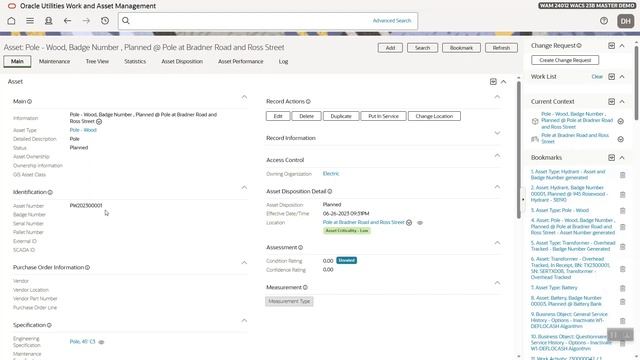Switch to the Statistics tab
Screen dimensions: 640x360
(x=135, y=61)
